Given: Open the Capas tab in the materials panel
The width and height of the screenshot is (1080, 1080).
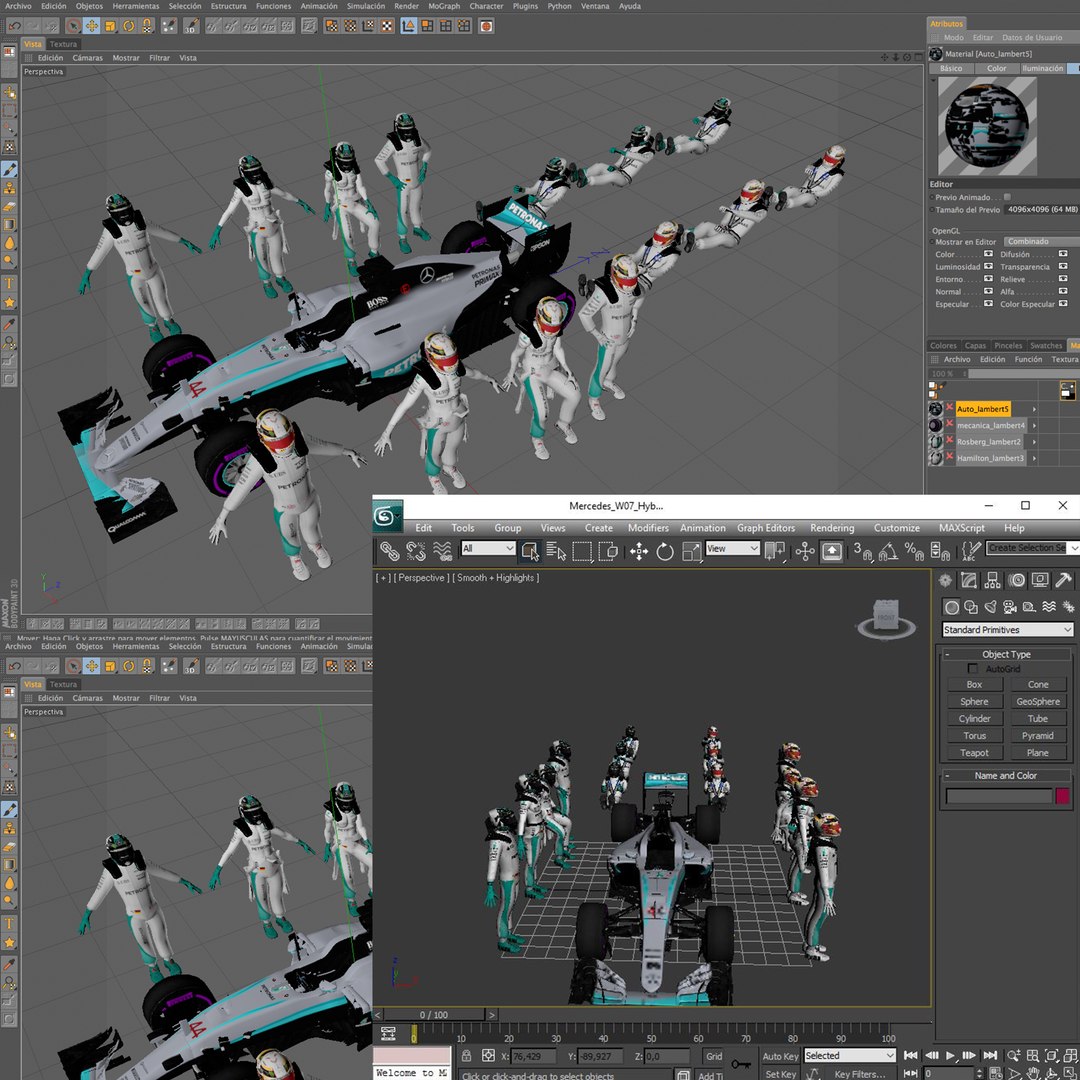Looking at the screenshot, I should pos(975,346).
